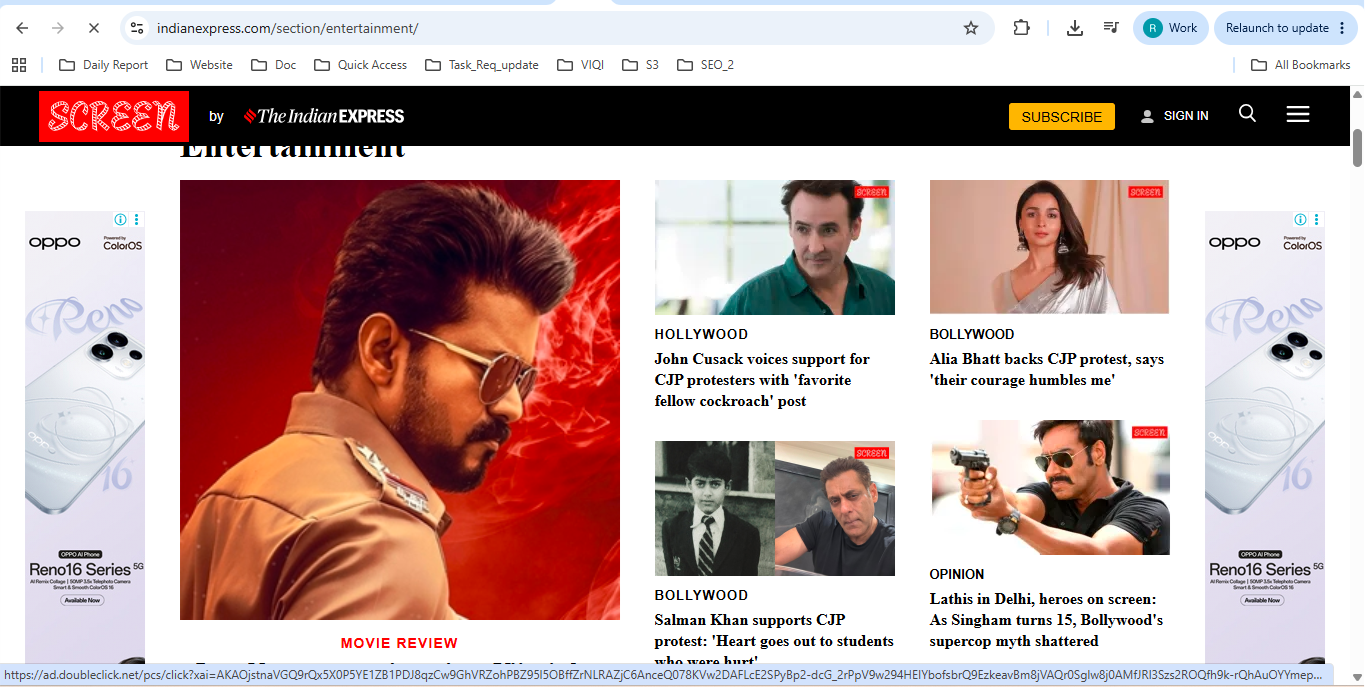This screenshot has height=688, width=1365.
Task: Open the site search magnifier
Action: [1247, 114]
